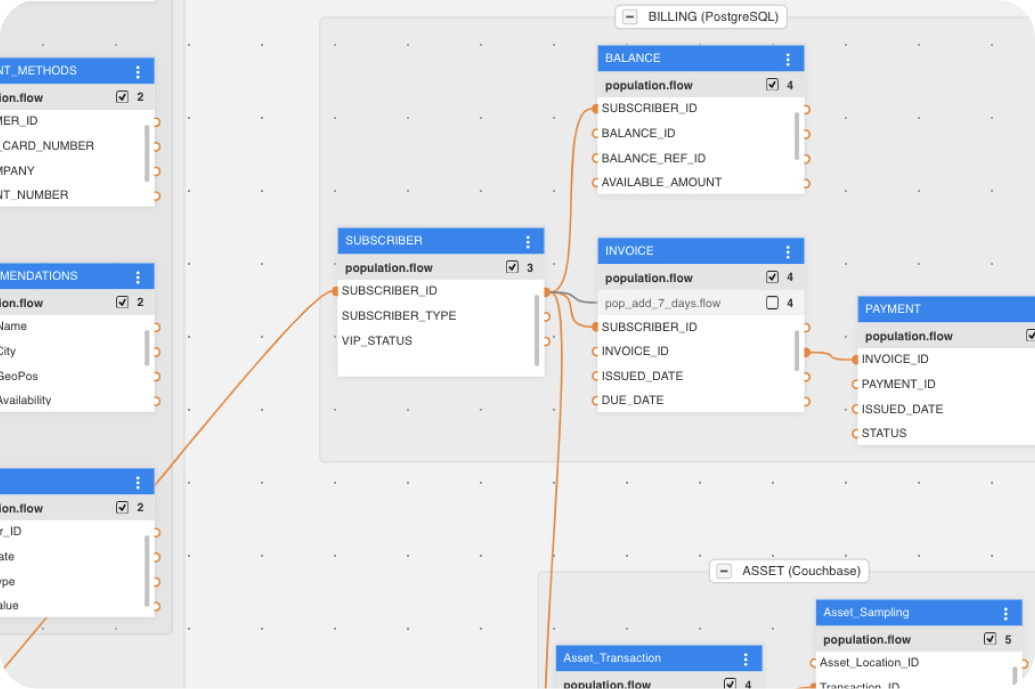This screenshot has width=1035, height=689.
Task: Click the orange connector anchor beside AVAILABLE_AMOUNT
Action: pyautogui.click(x=808, y=182)
